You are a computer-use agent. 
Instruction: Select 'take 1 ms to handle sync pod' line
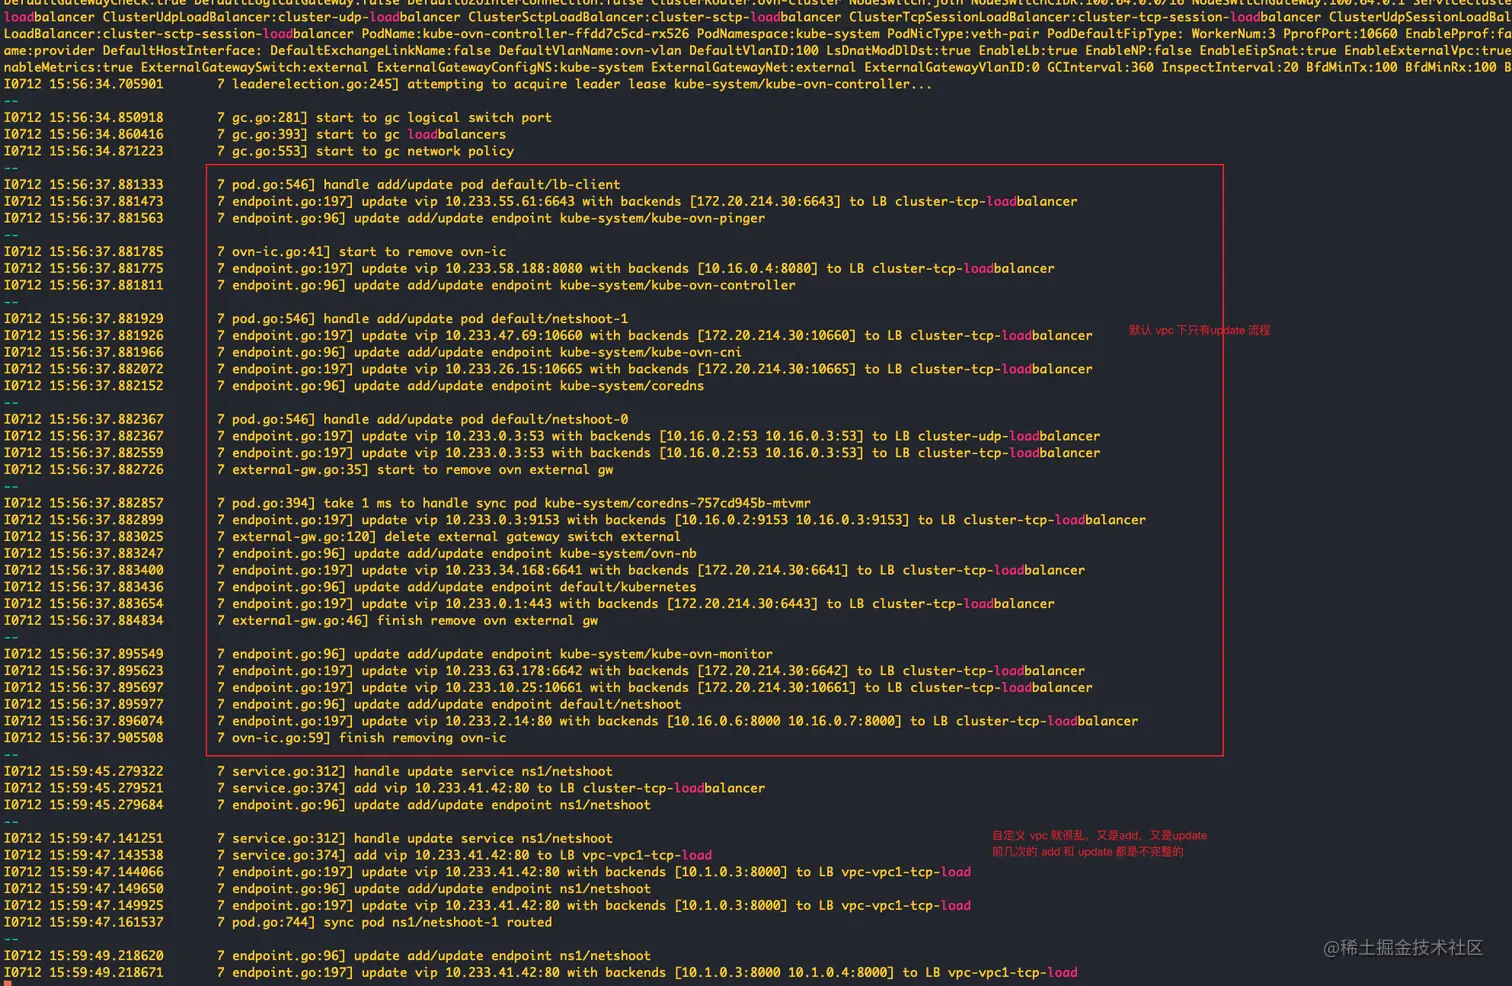click(407, 503)
